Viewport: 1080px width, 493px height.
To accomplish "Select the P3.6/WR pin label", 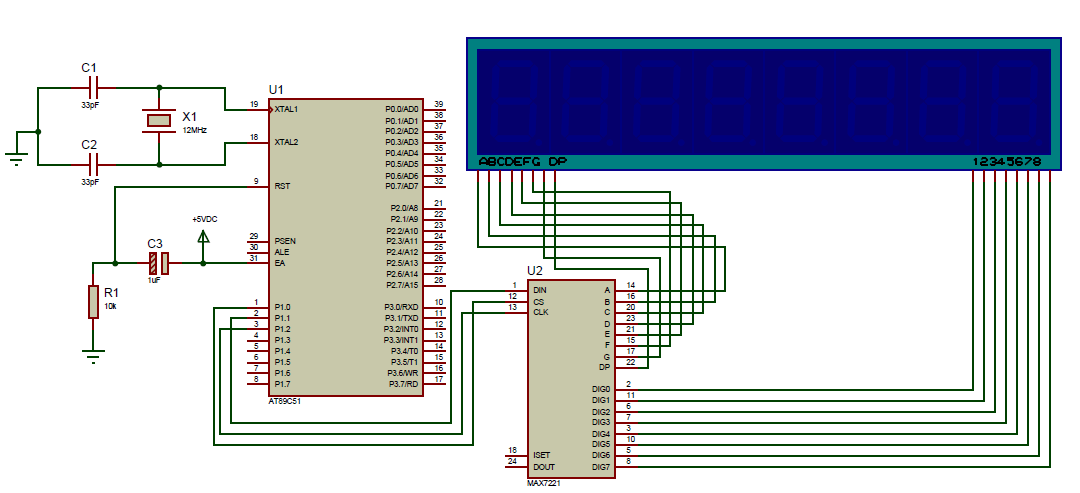I will 402,373.
